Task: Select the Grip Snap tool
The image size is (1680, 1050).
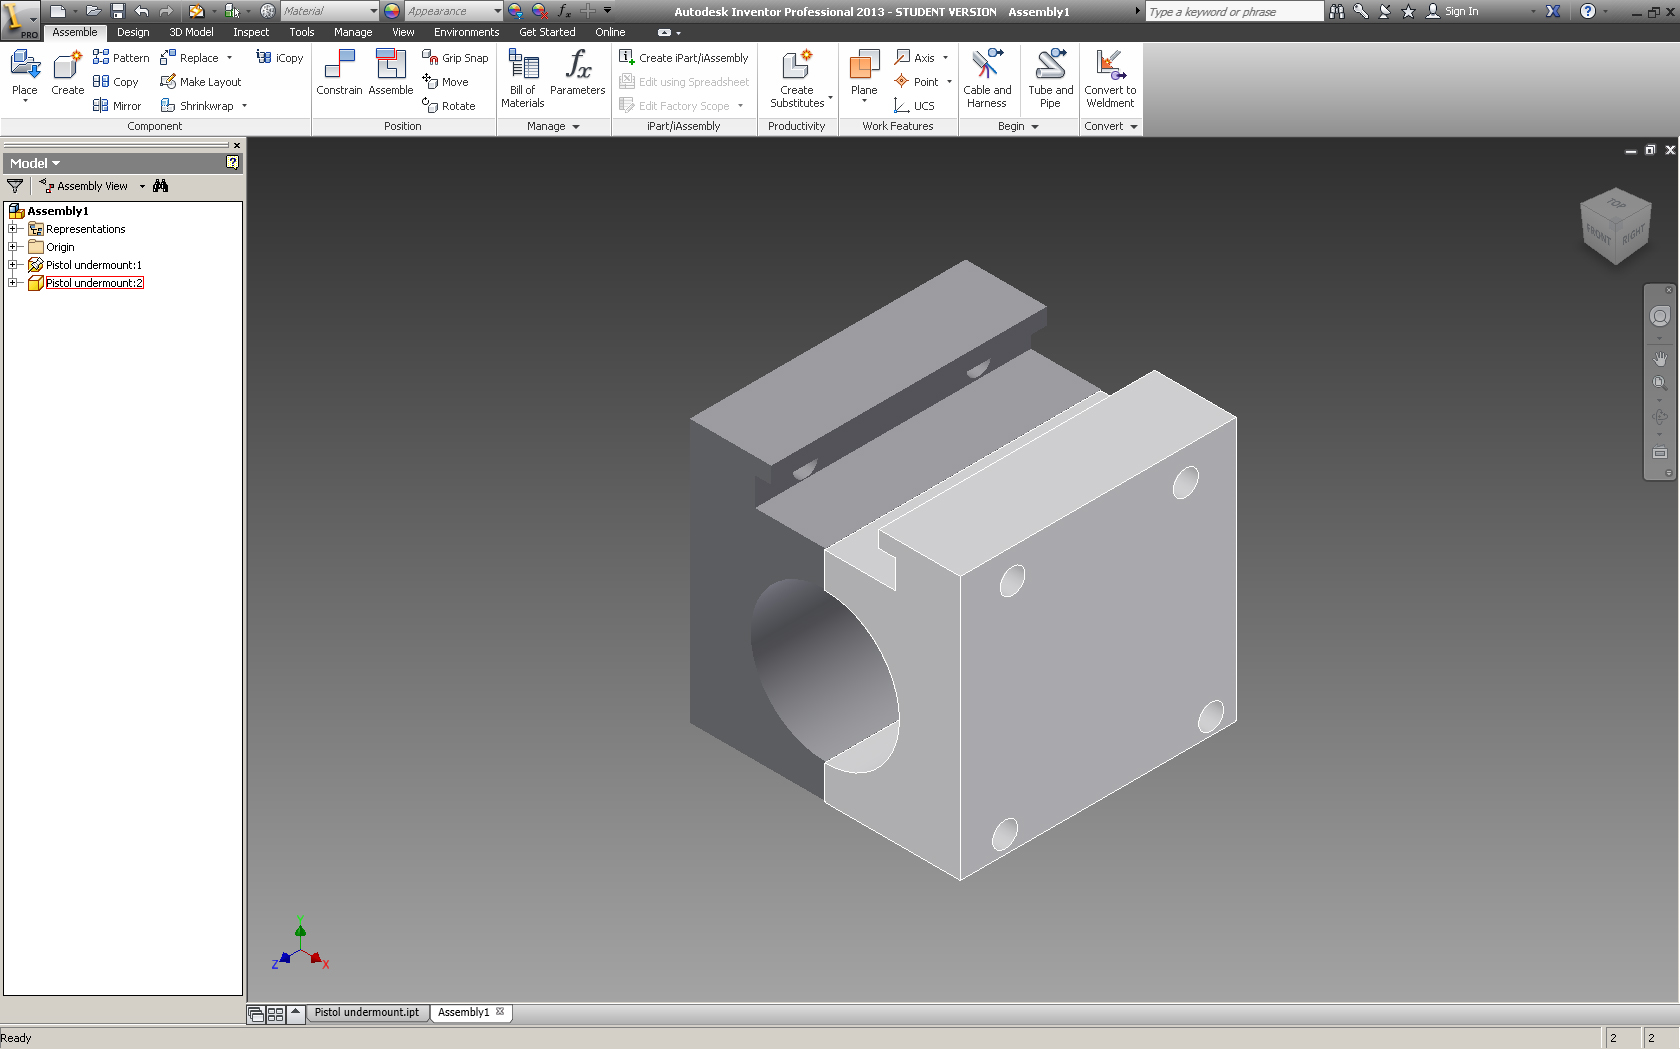Action: coord(455,58)
